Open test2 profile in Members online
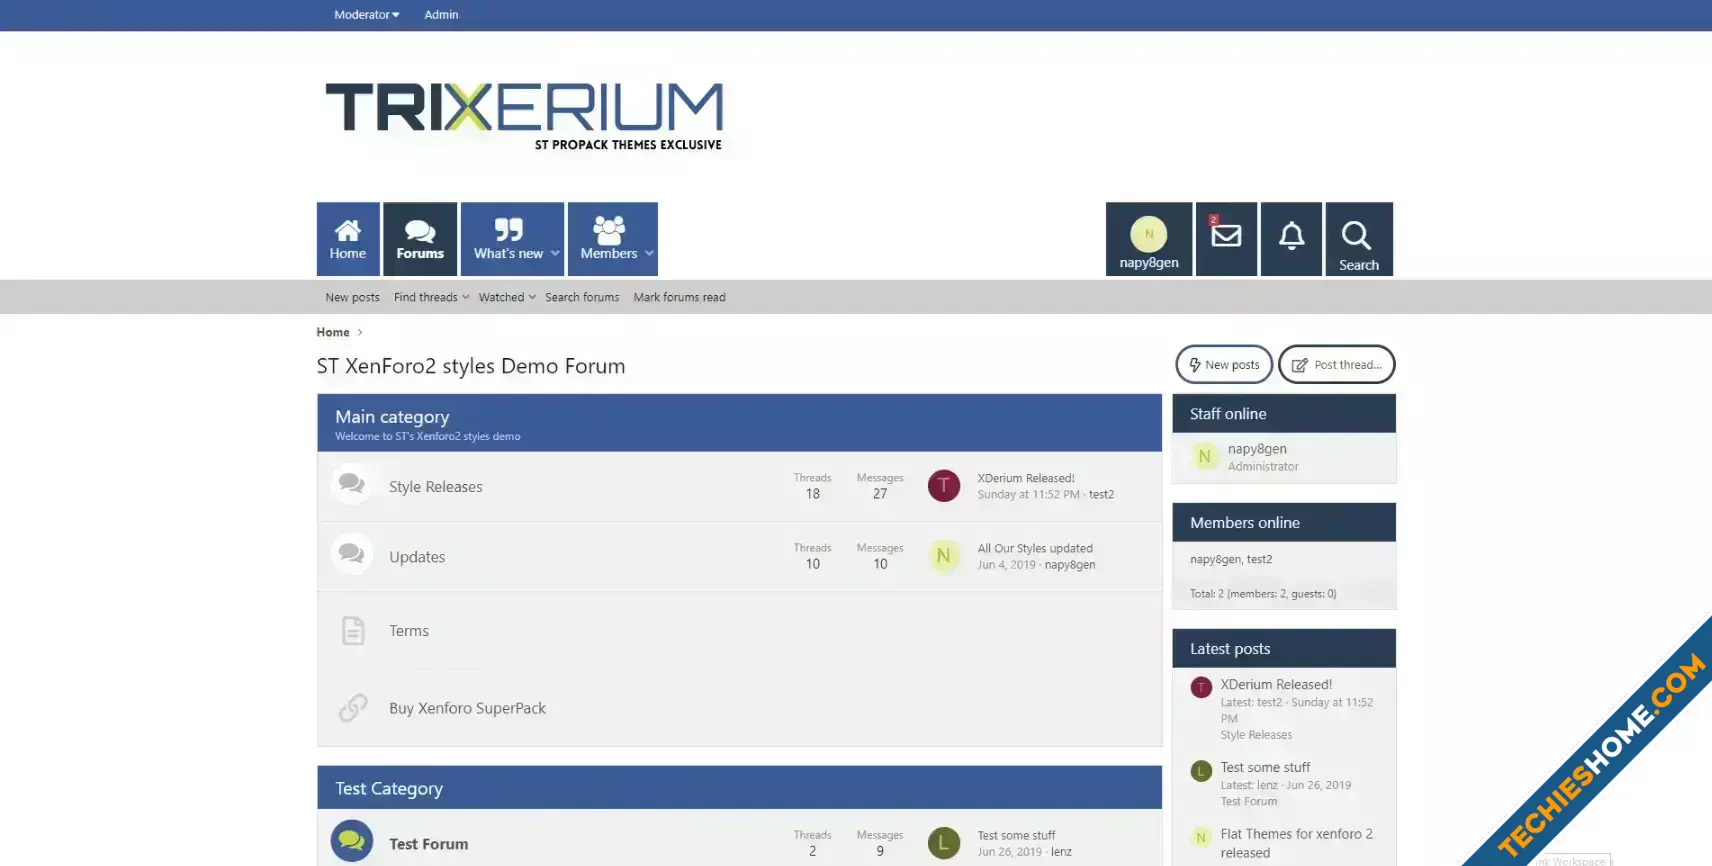1712x866 pixels. point(1260,559)
